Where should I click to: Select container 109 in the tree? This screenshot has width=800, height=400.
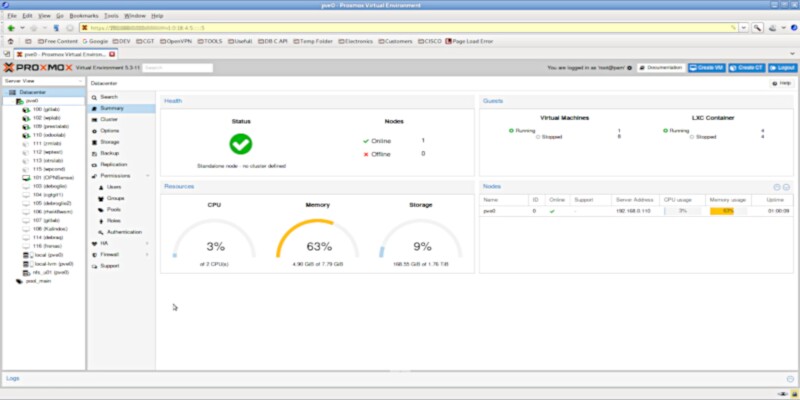coord(51,127)
